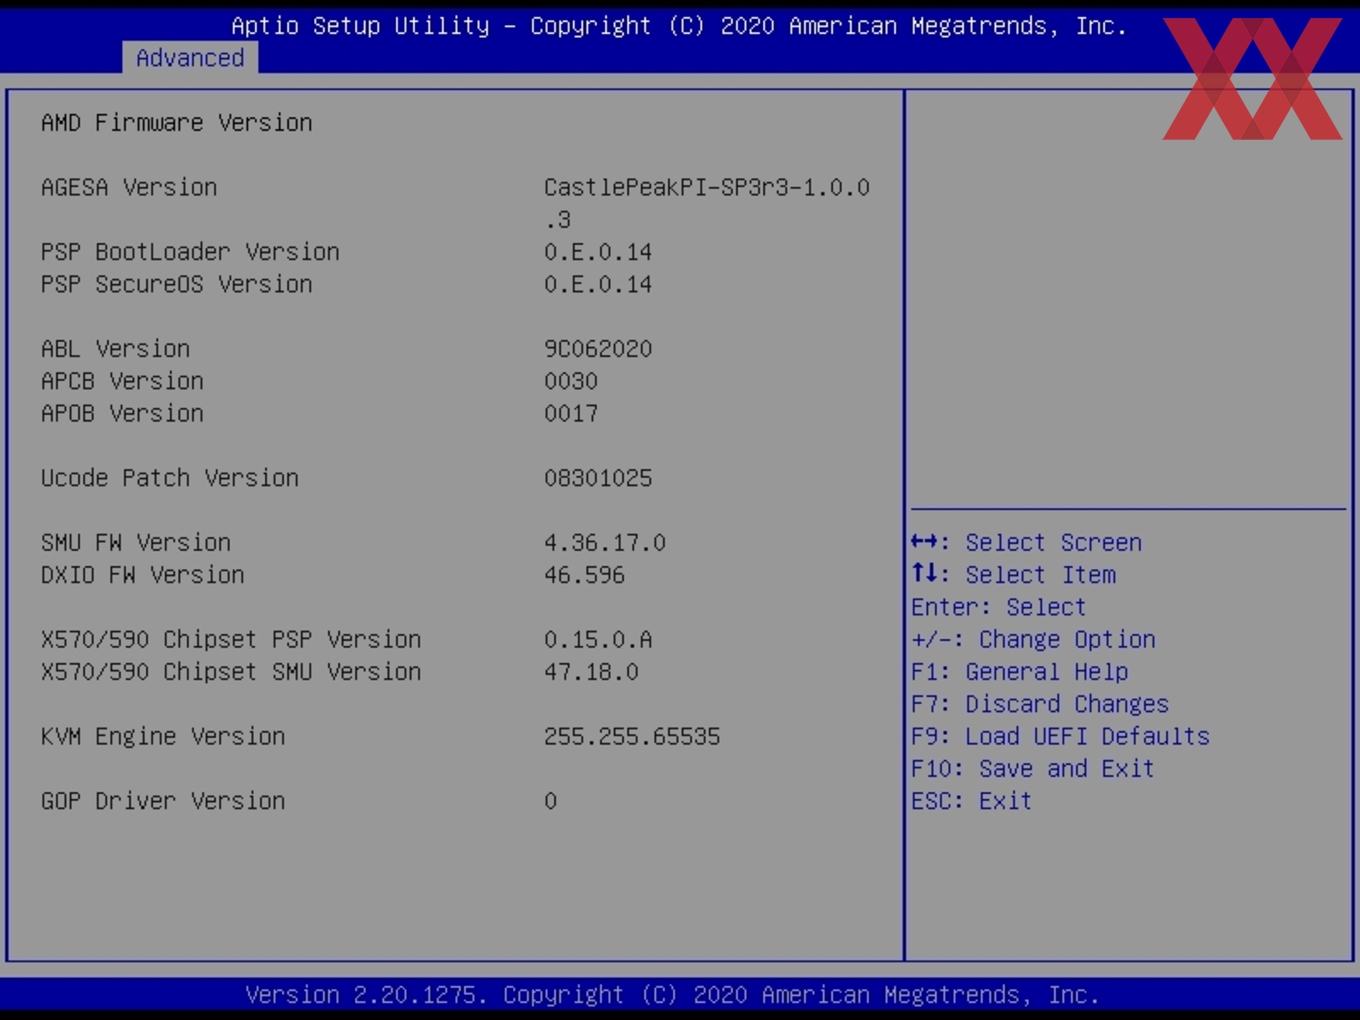Select GOP Driver Version label
Screen dimensions: 1360x1020
[163, 801]
